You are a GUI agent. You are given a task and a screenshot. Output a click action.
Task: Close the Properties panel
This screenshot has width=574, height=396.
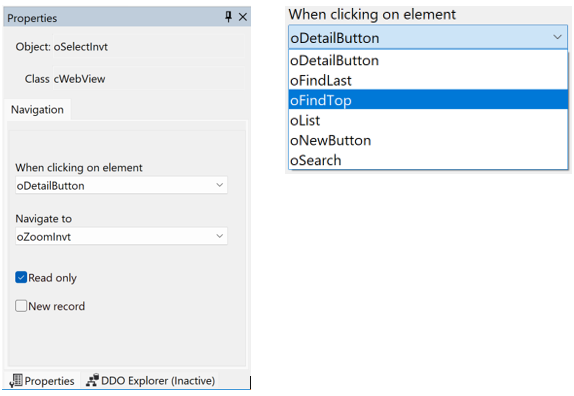click(243, 17)
